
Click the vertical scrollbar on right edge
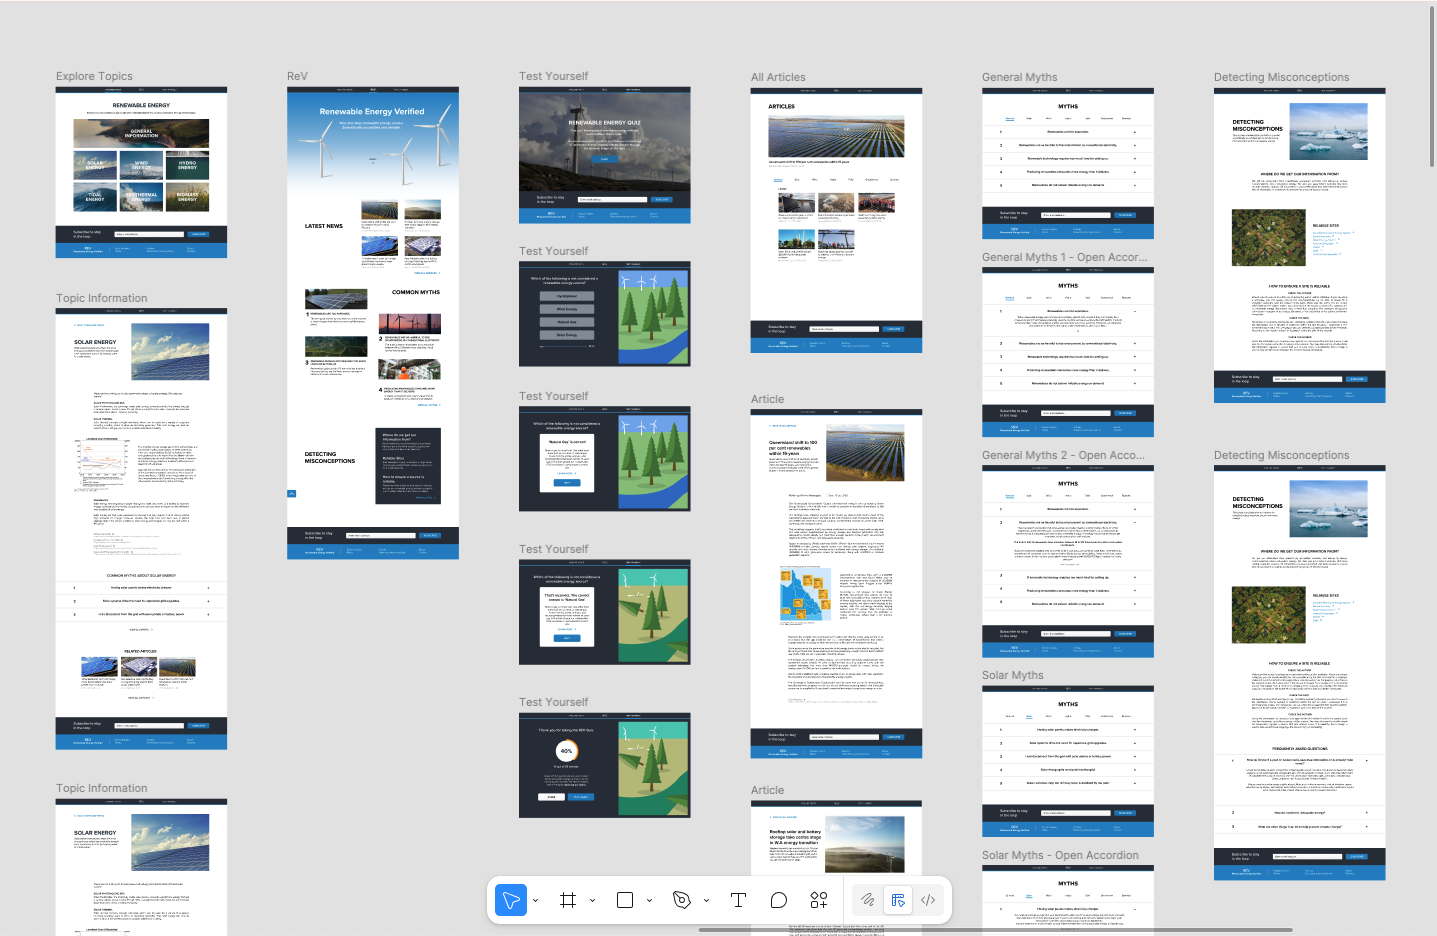(x=1432, y=85)
